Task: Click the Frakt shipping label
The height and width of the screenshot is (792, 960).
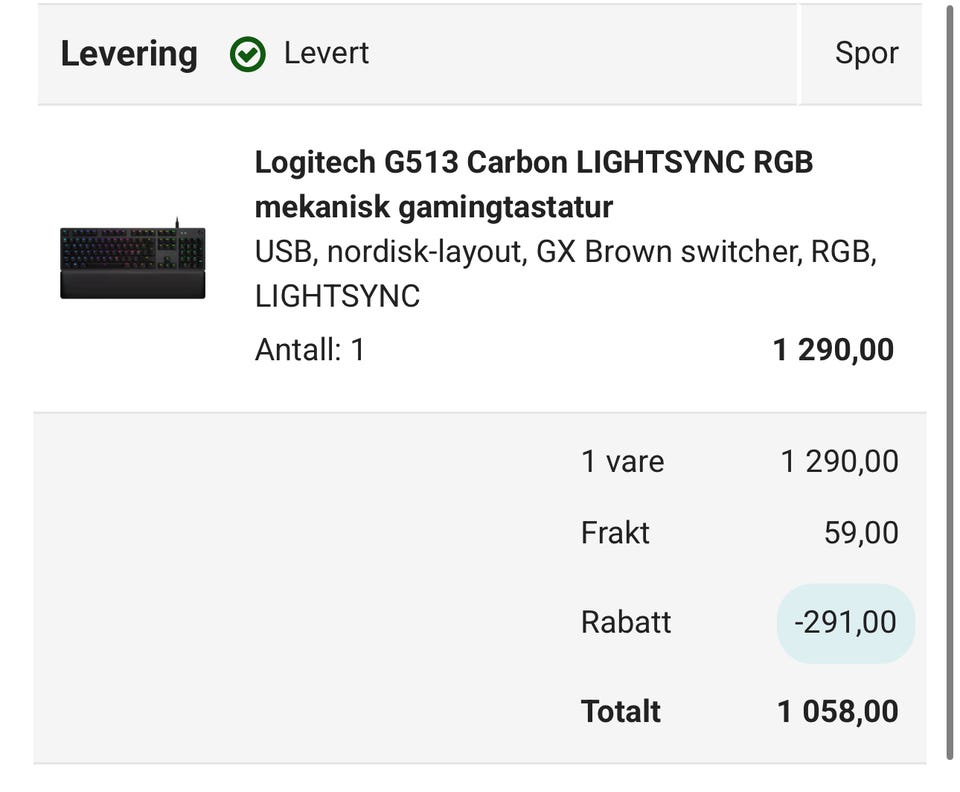Action: (x=615, y=532)
